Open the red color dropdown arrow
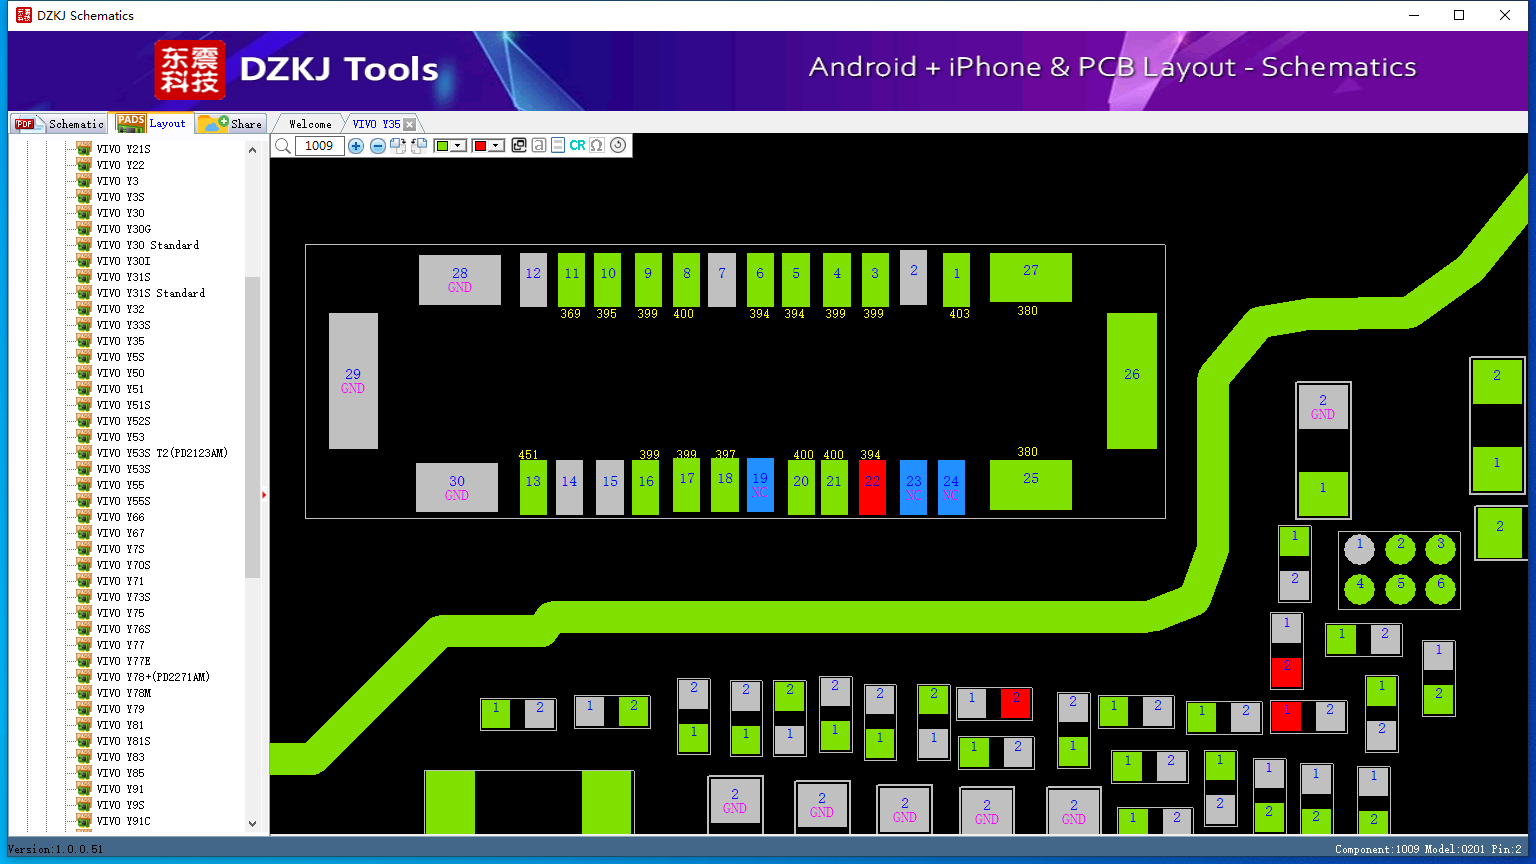 pyautogui.click(x=496, y=146)
